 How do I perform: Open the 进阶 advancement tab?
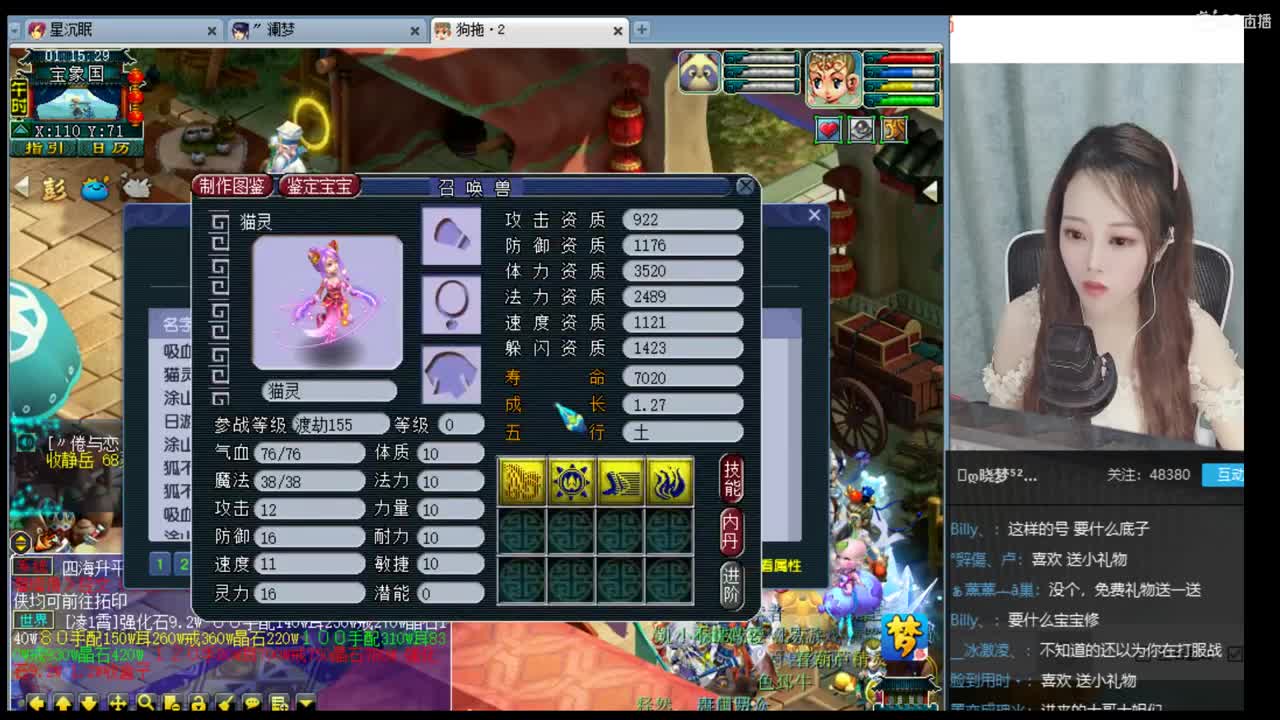click(x=732, y=585)
